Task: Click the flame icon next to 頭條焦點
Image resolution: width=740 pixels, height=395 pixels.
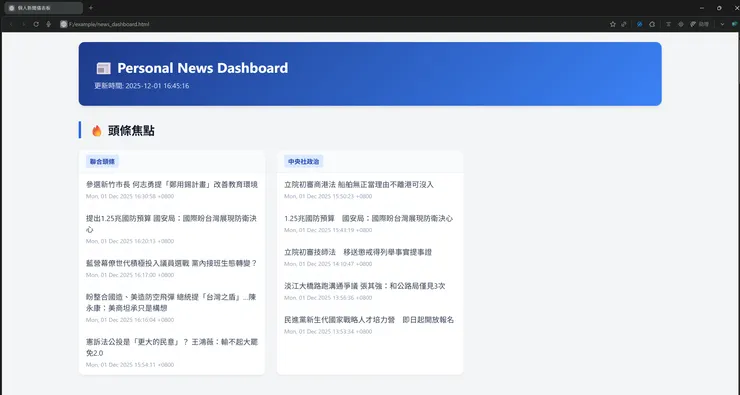Action: [x=97, y=131]
